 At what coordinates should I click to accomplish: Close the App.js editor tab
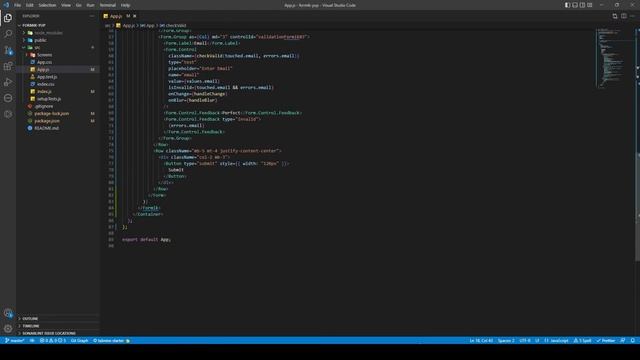135,16
